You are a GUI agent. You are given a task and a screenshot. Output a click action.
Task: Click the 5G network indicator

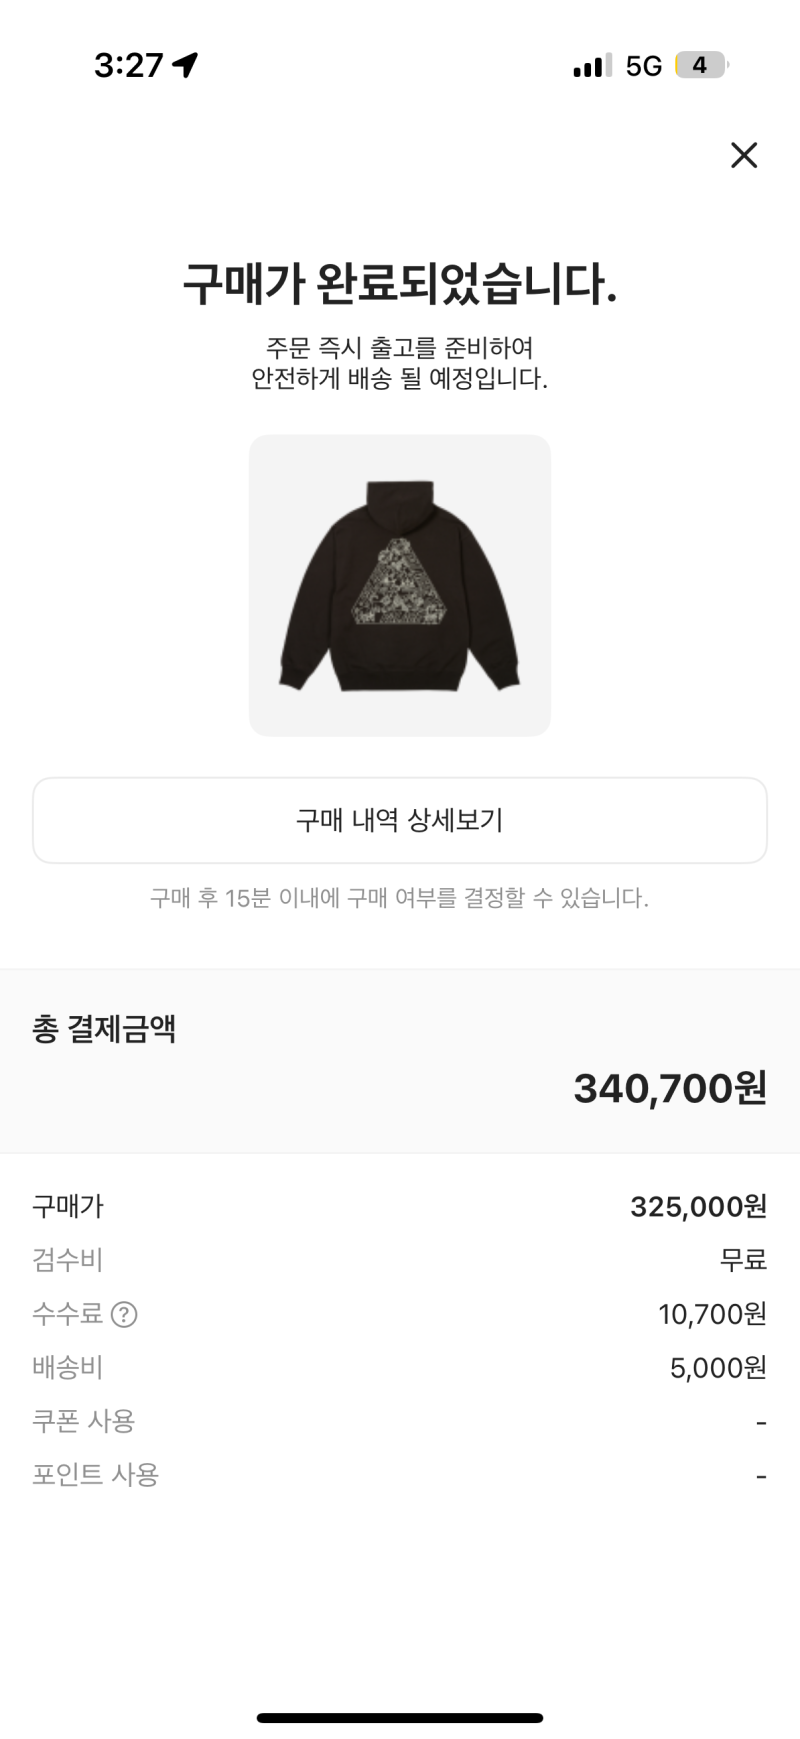coord(644,66)
